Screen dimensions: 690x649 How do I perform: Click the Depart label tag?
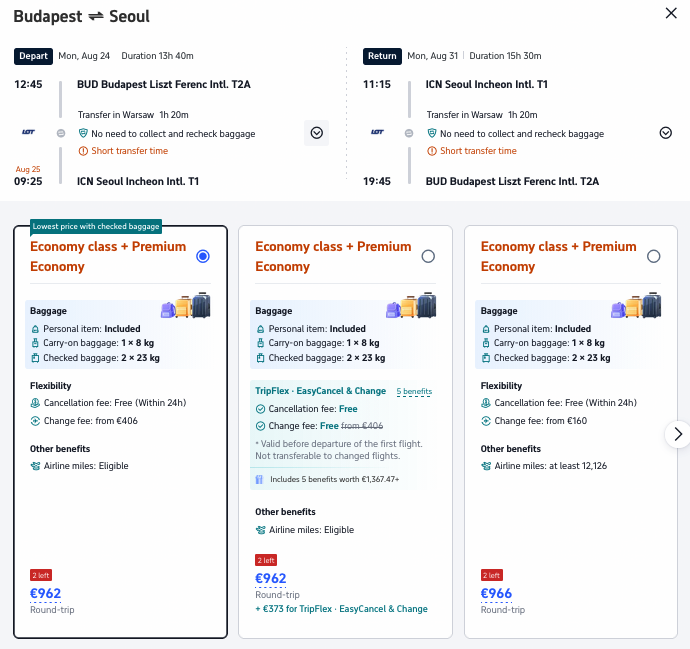point(33,56)
